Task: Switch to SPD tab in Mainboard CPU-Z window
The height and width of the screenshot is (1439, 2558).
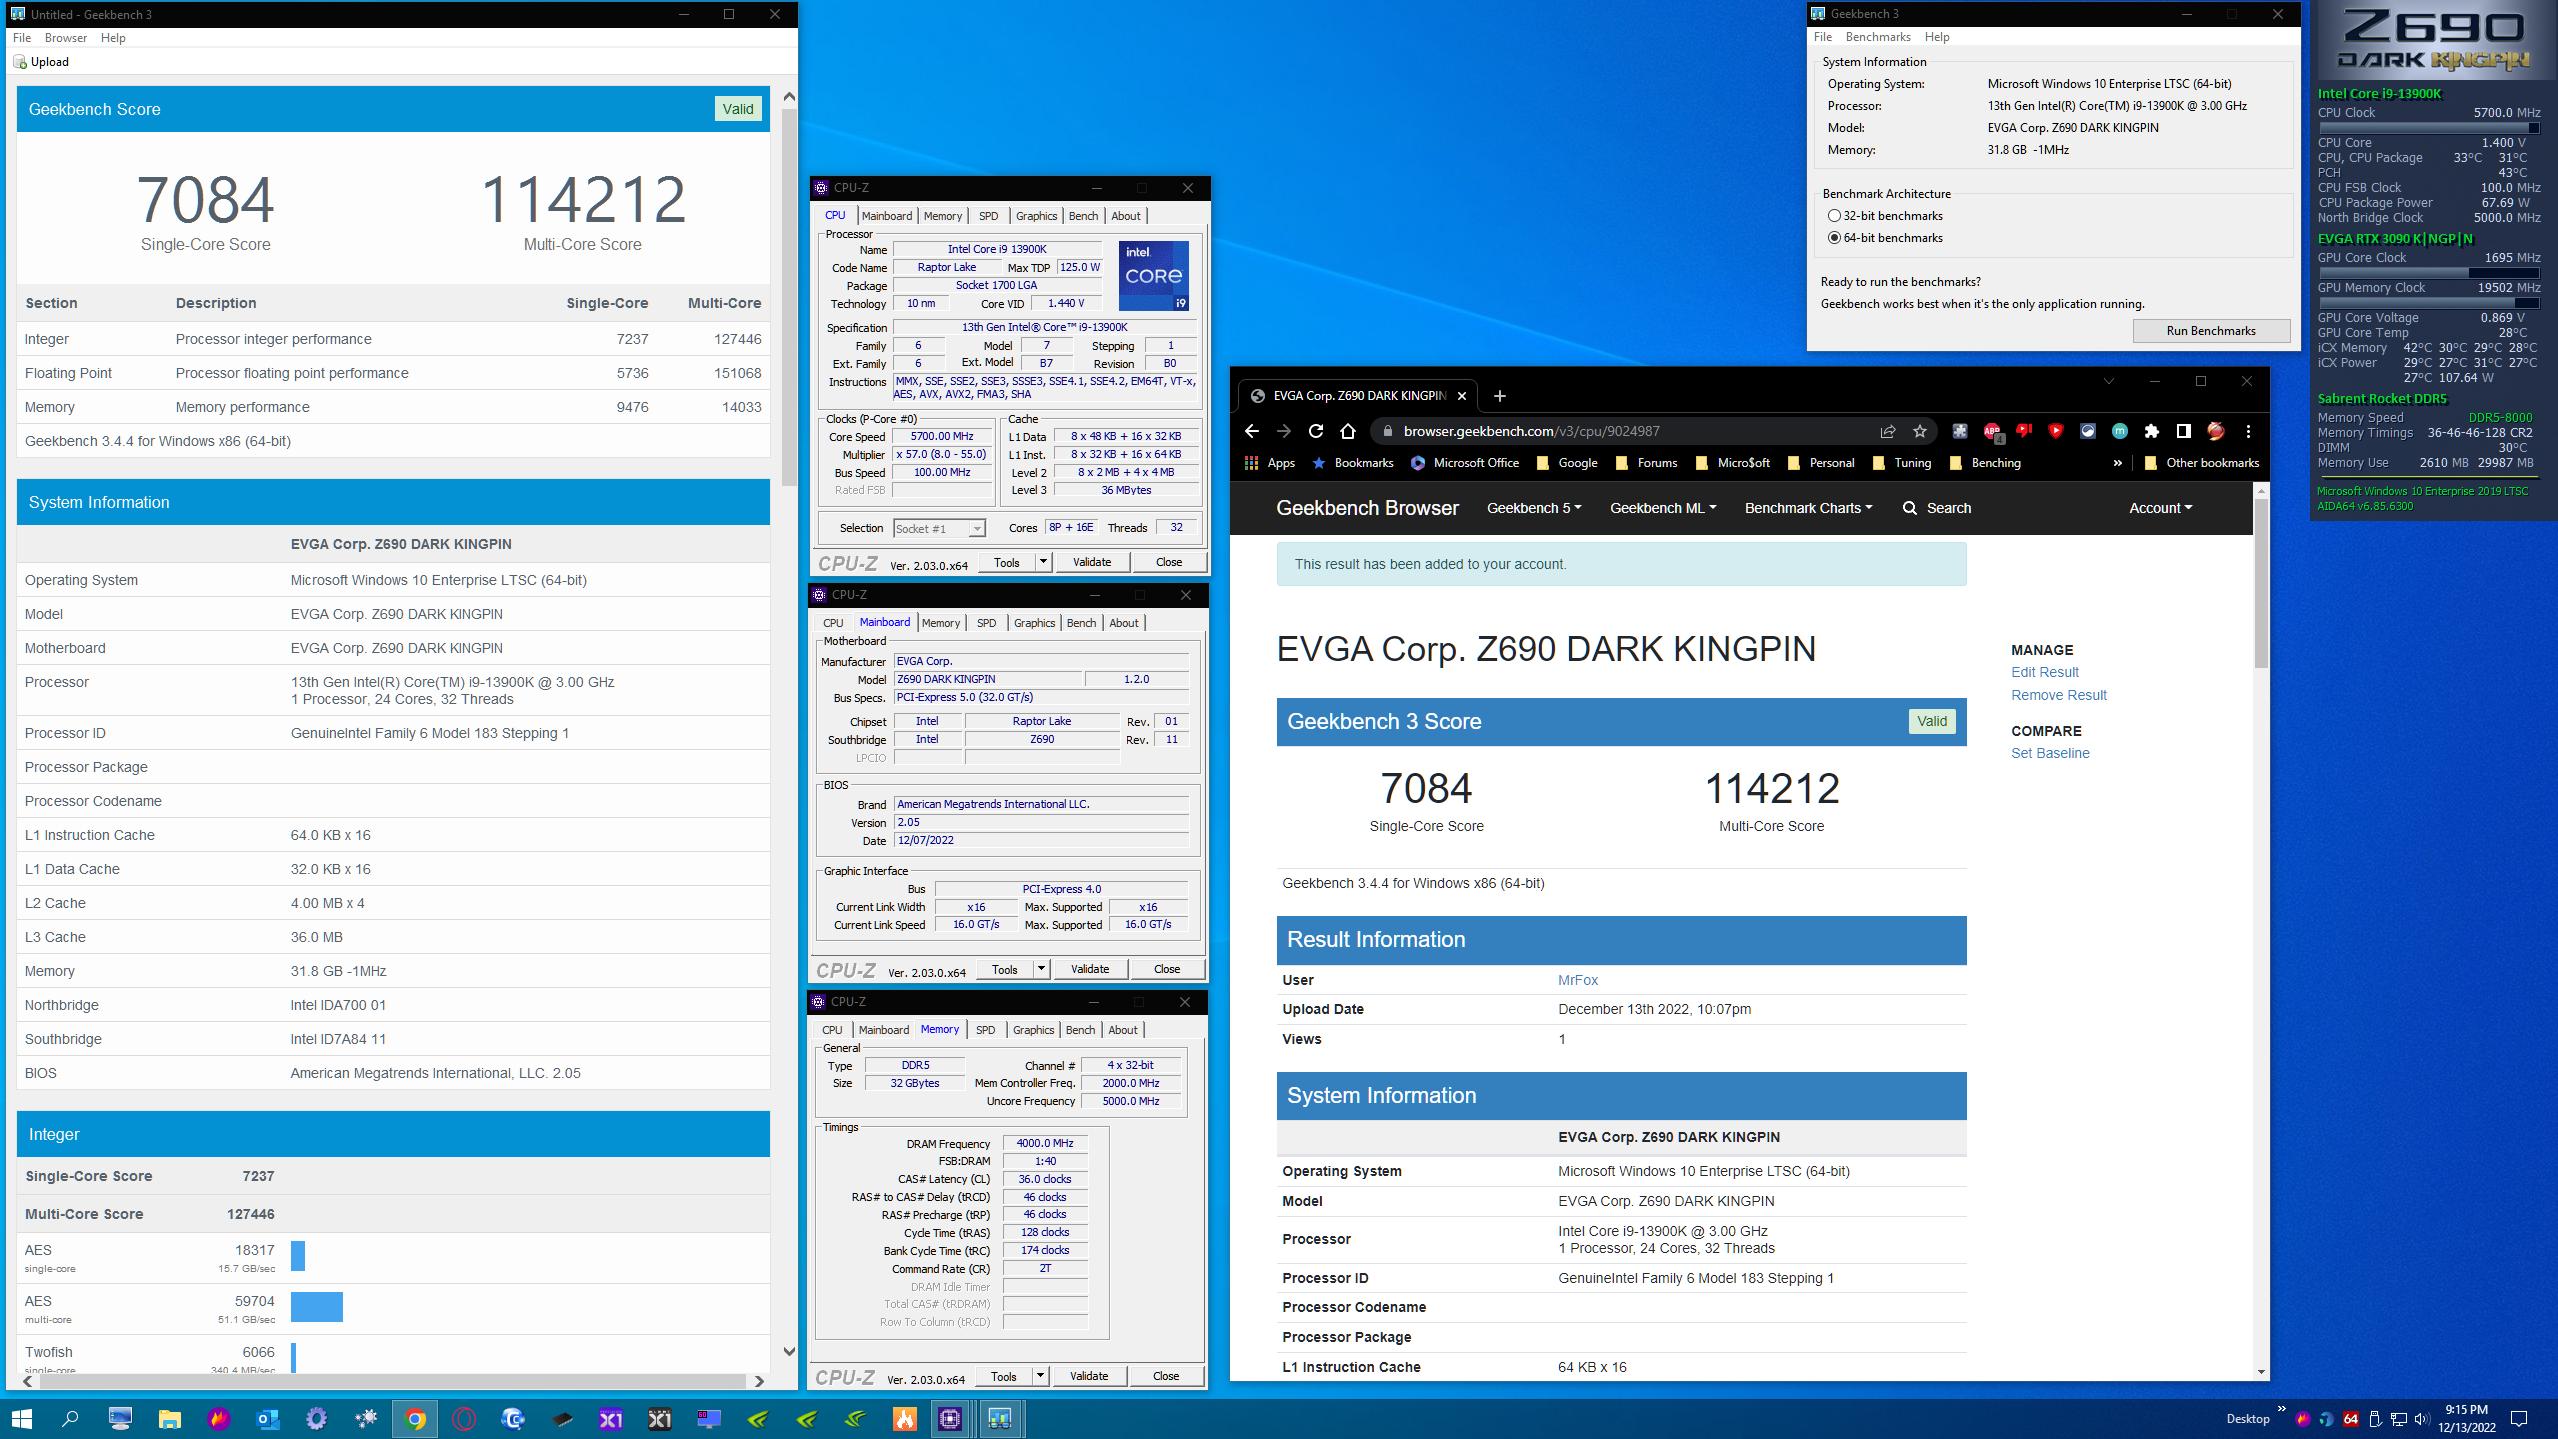Action: point(986,623)
